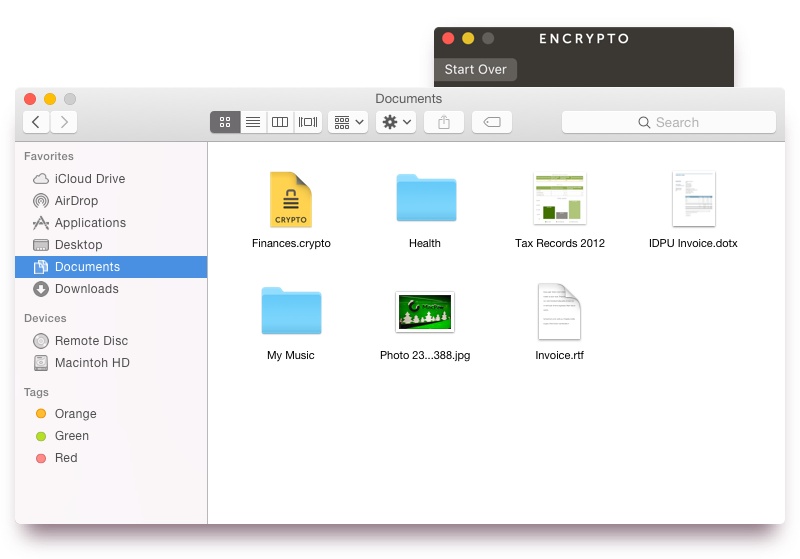
Task: Select the Orange tag in sidebar
Action: 75,414
